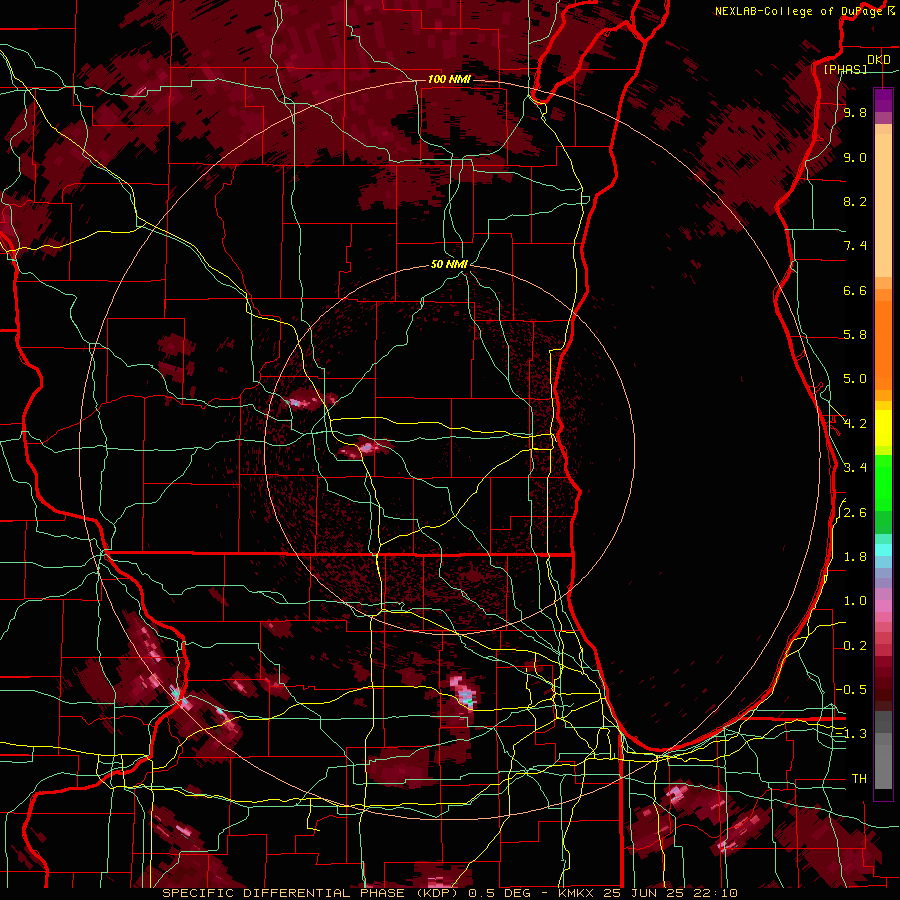Pick the cyan color bar segment
The width and height of the screenshot is (900, 900).
pyautogui.click(x=883, y=550)
